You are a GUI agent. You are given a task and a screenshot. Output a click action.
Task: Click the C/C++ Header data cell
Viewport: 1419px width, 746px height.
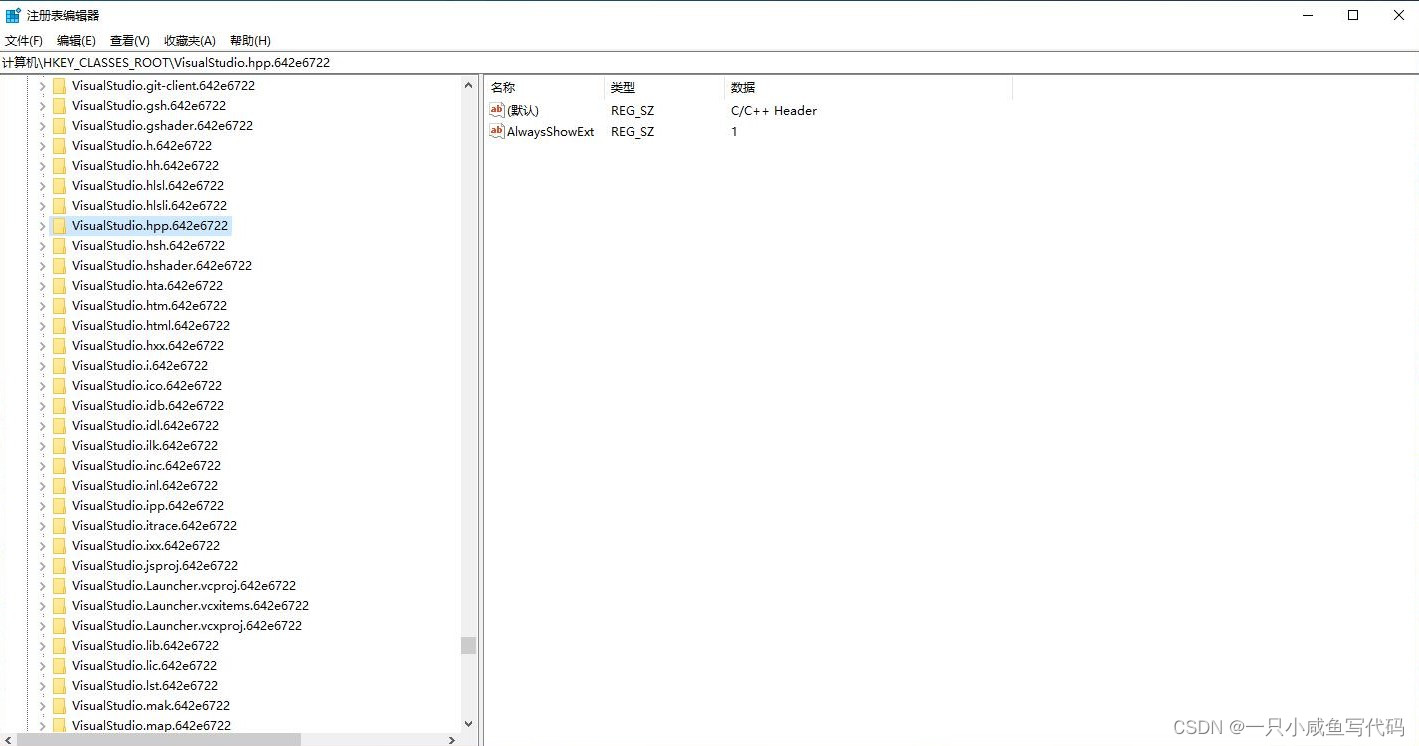[774, 111]
